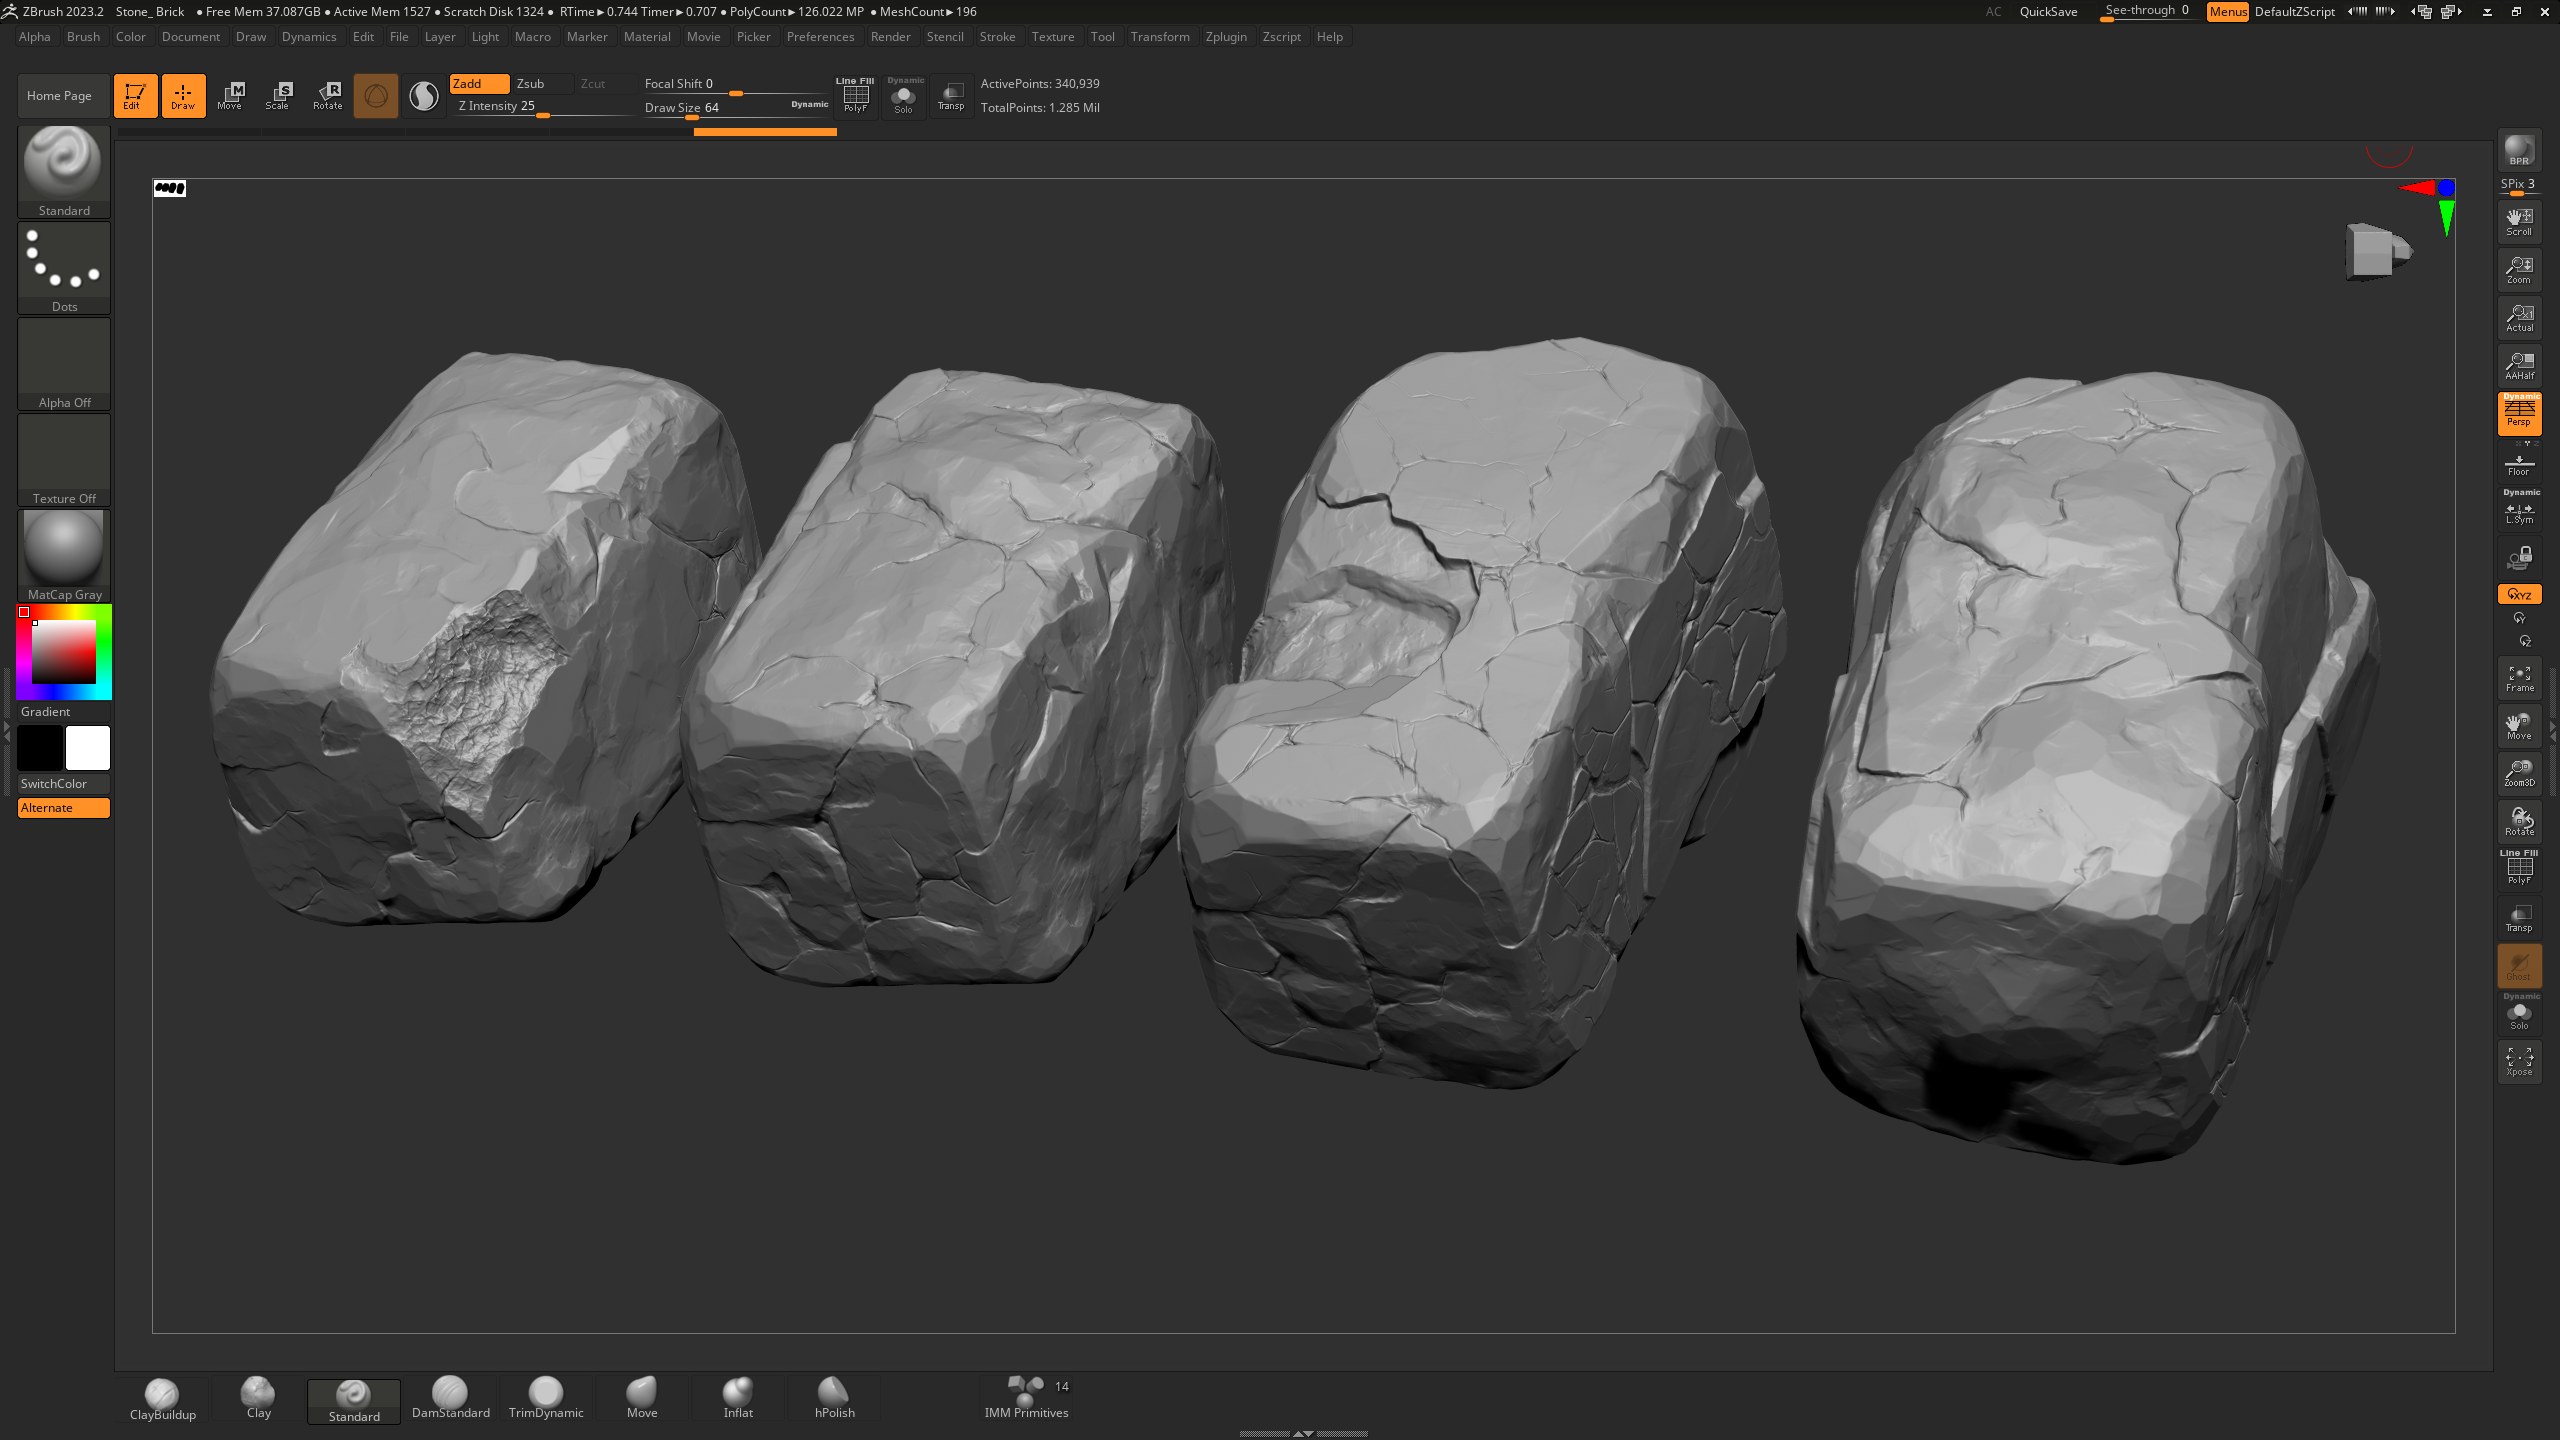Open the Tool menu
This screenshot has width=2560, height=1440.
1102,37
